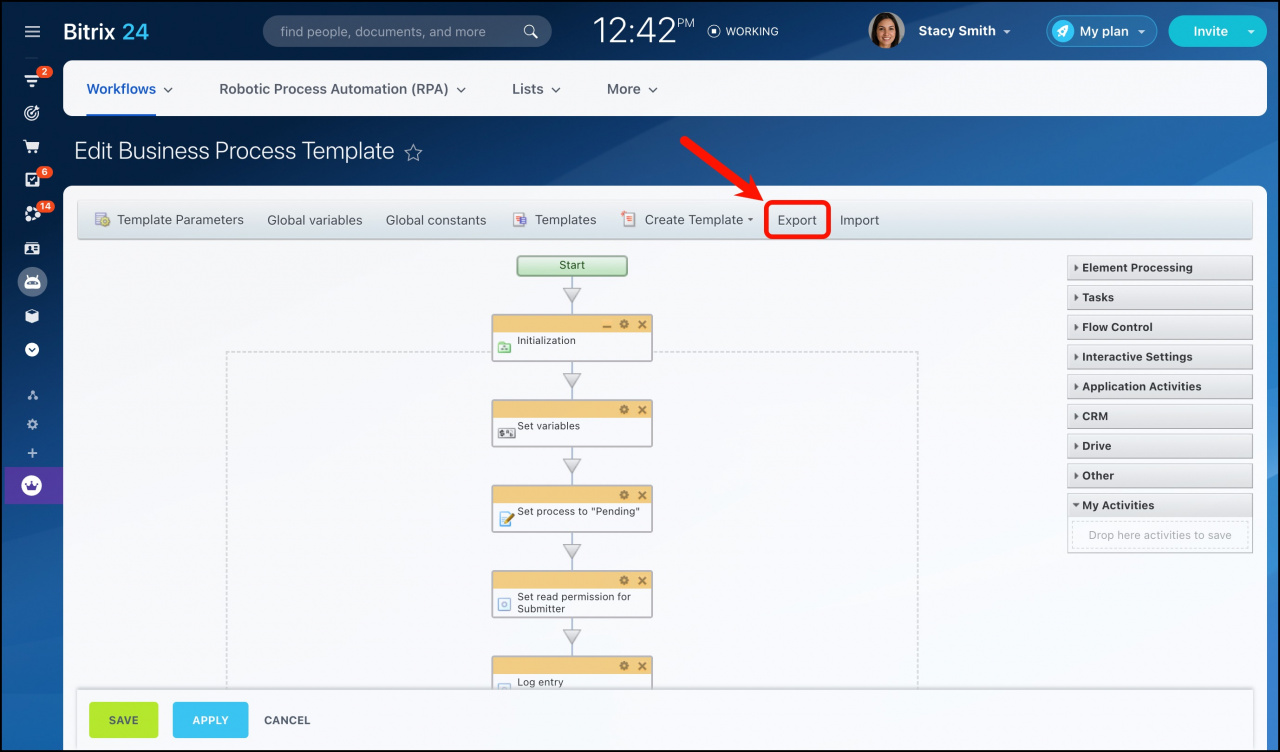The width and height of the screenshot is (1280, 752).
Task: Open the Robotic Process Automation (RPA) tab
Action: pyautogui.click(x=343, y=89)
